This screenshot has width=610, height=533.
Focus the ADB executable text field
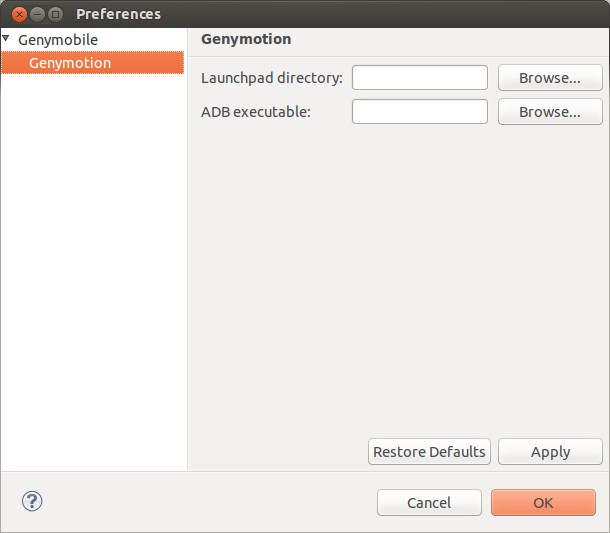pyautogui.click(x=420, y=112)
